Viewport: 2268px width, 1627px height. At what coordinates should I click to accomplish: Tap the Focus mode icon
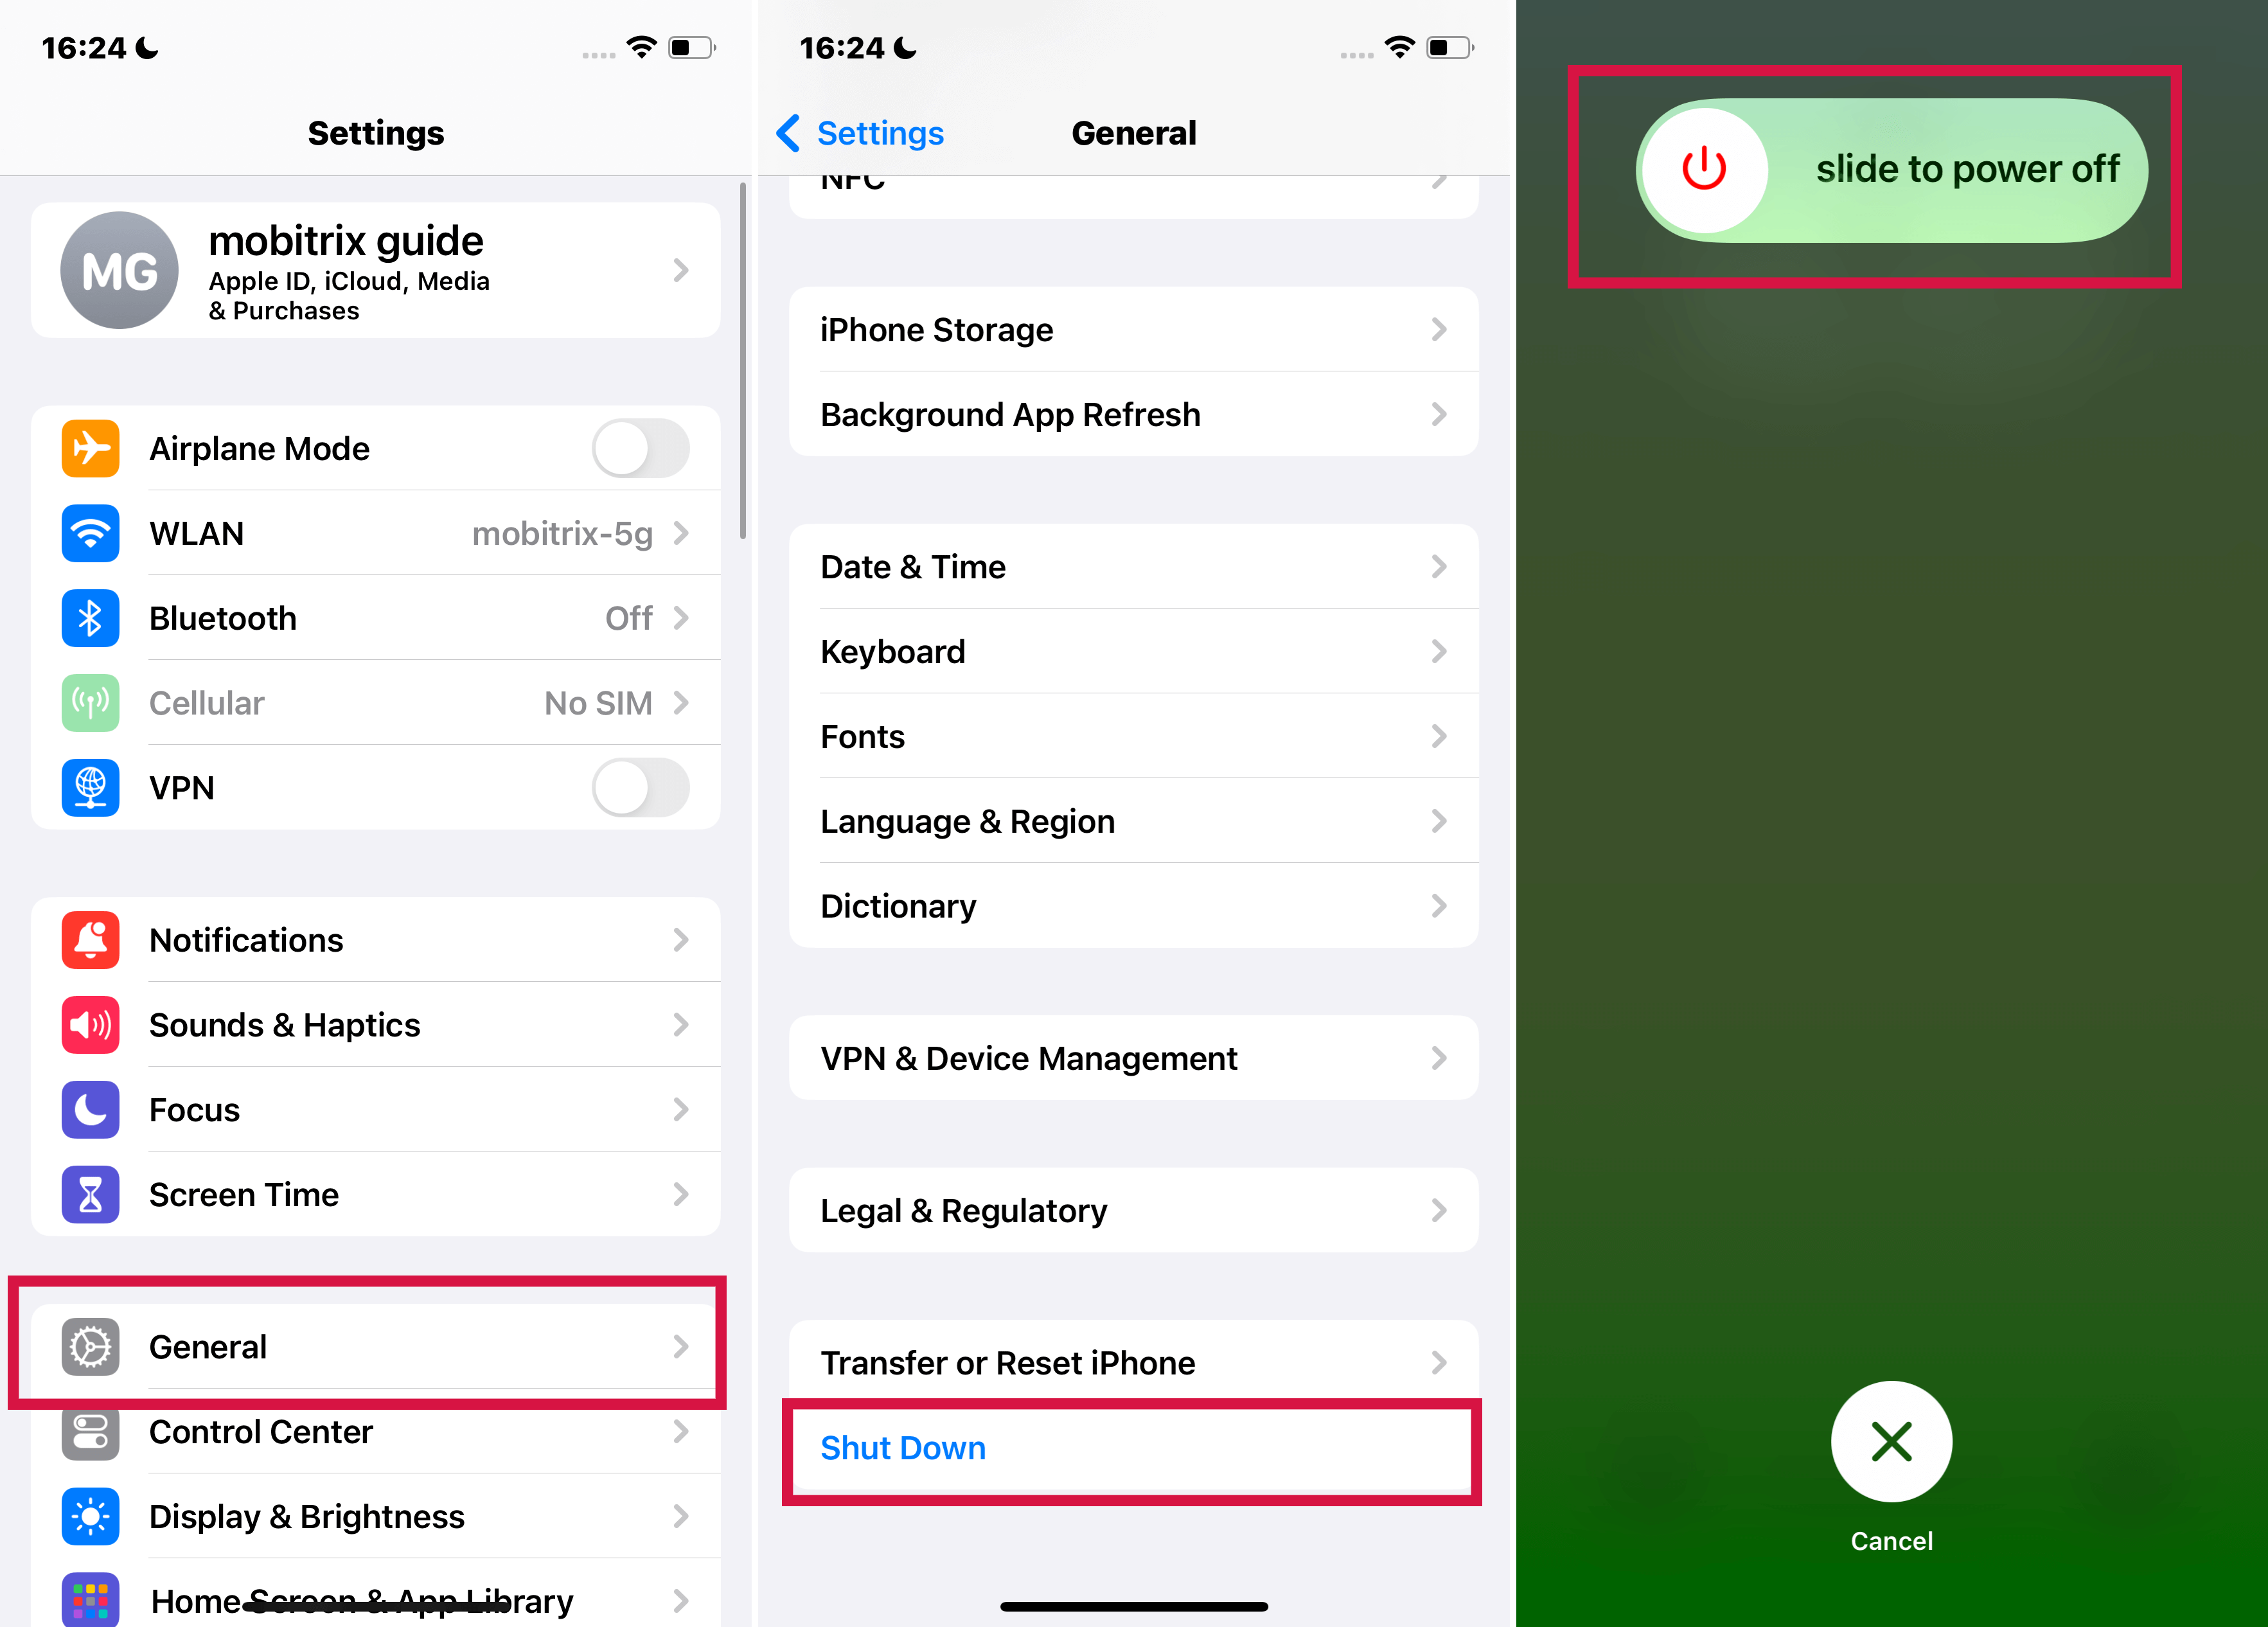point(92,1108)
